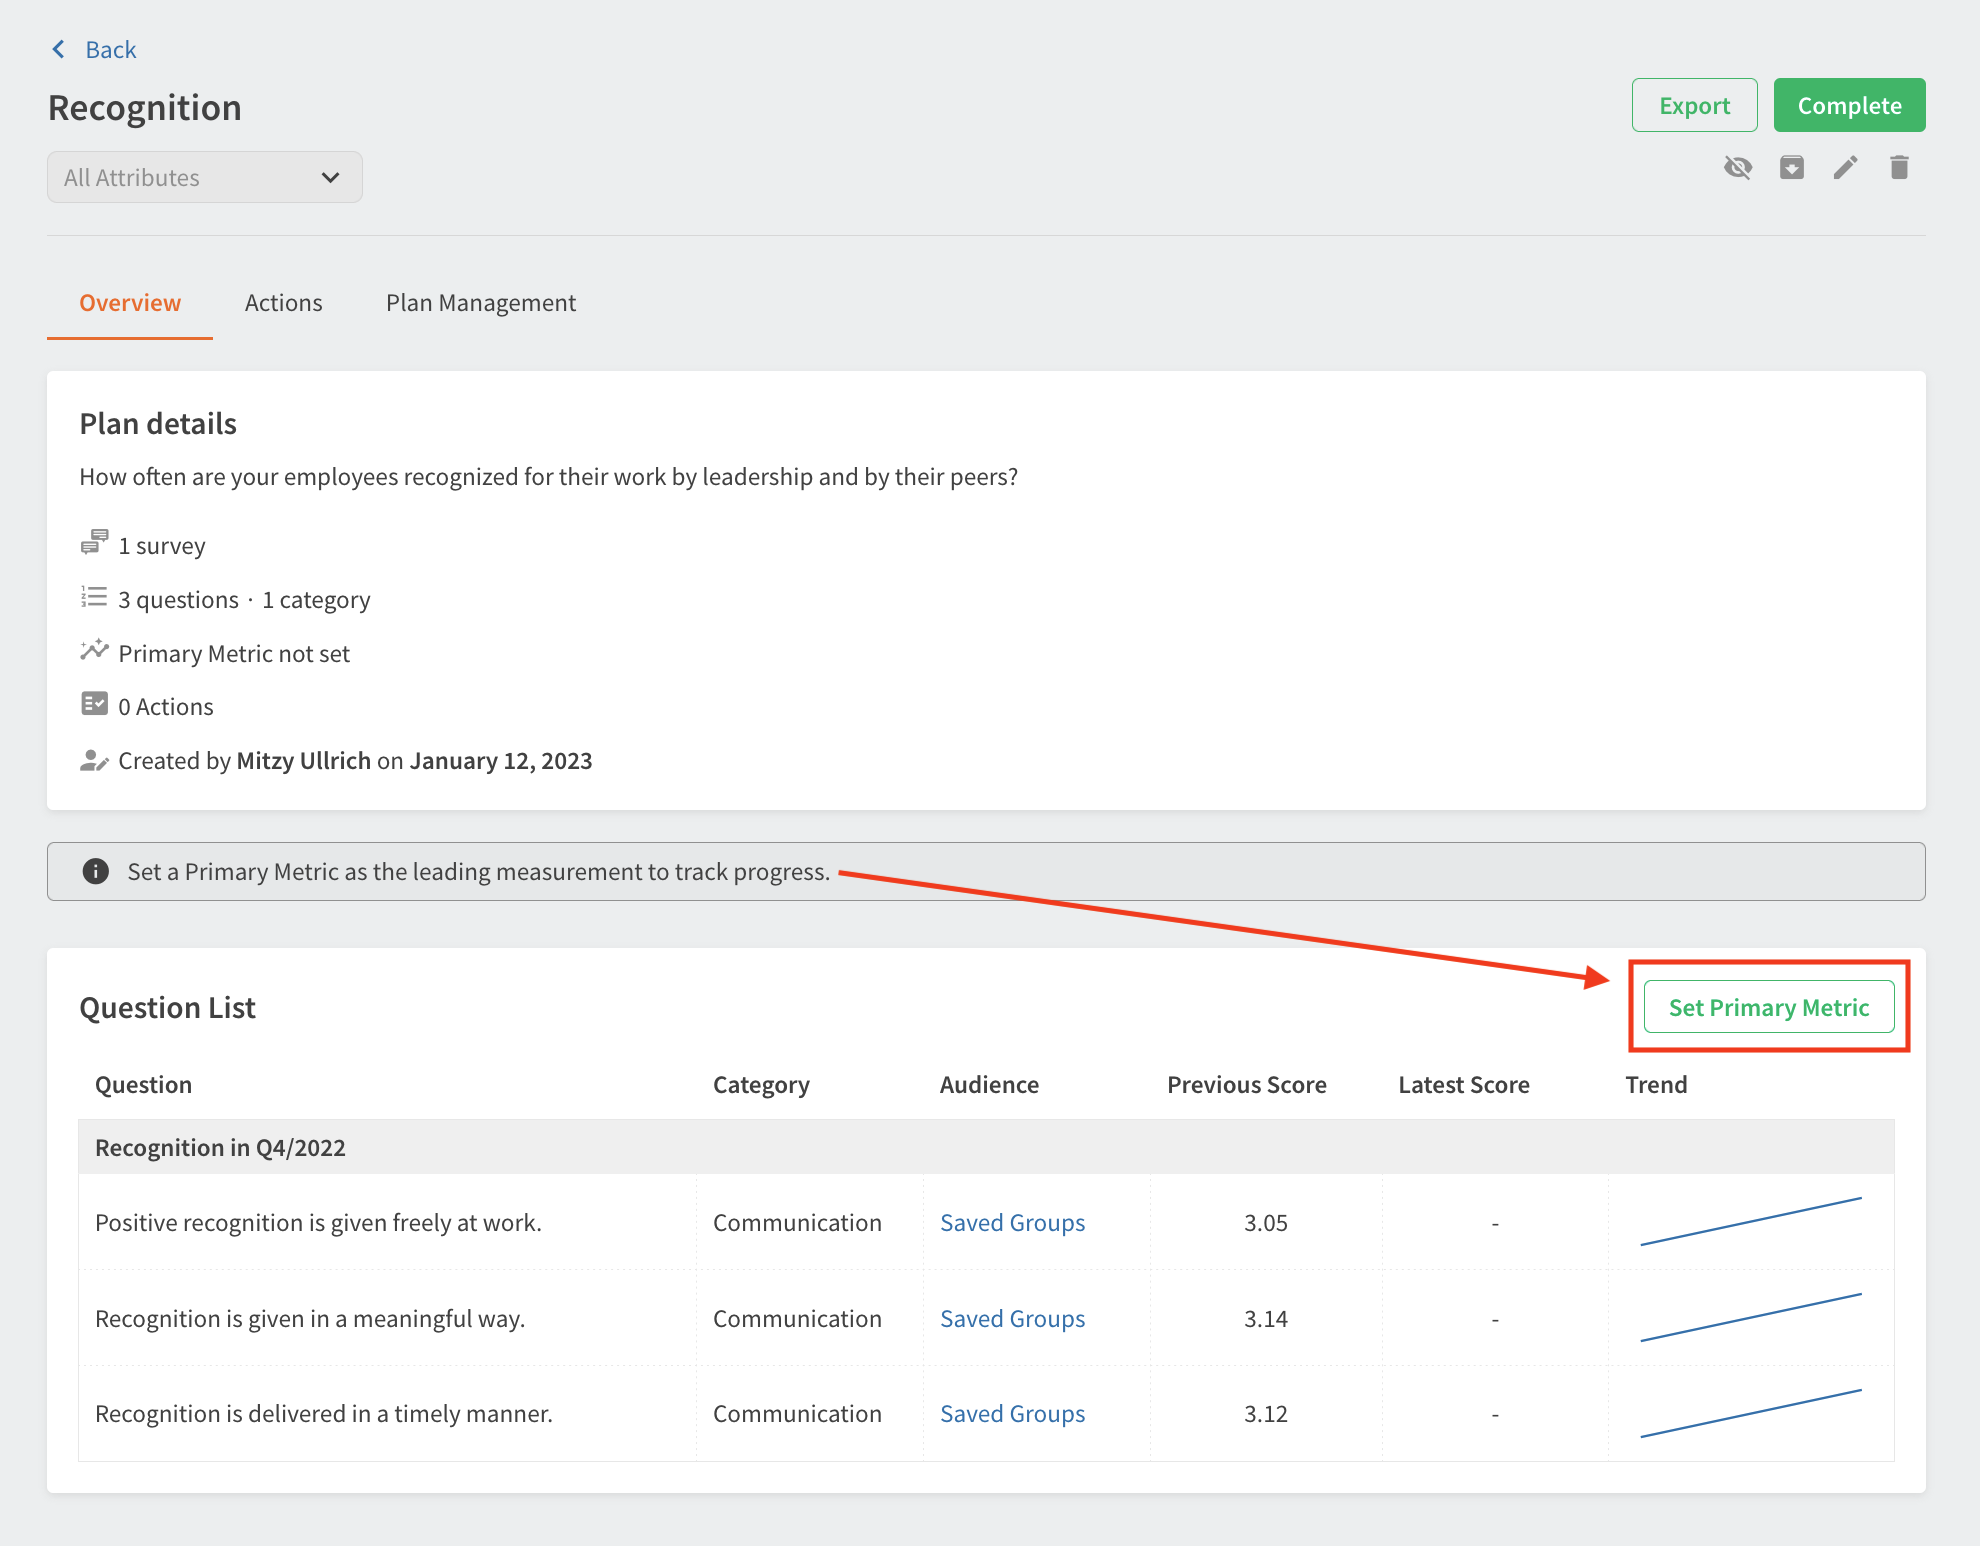Click the All Attributes dropdown chevron
Screen dimensions: 1980x1546
pyautogui.click(x=330, y=177)
